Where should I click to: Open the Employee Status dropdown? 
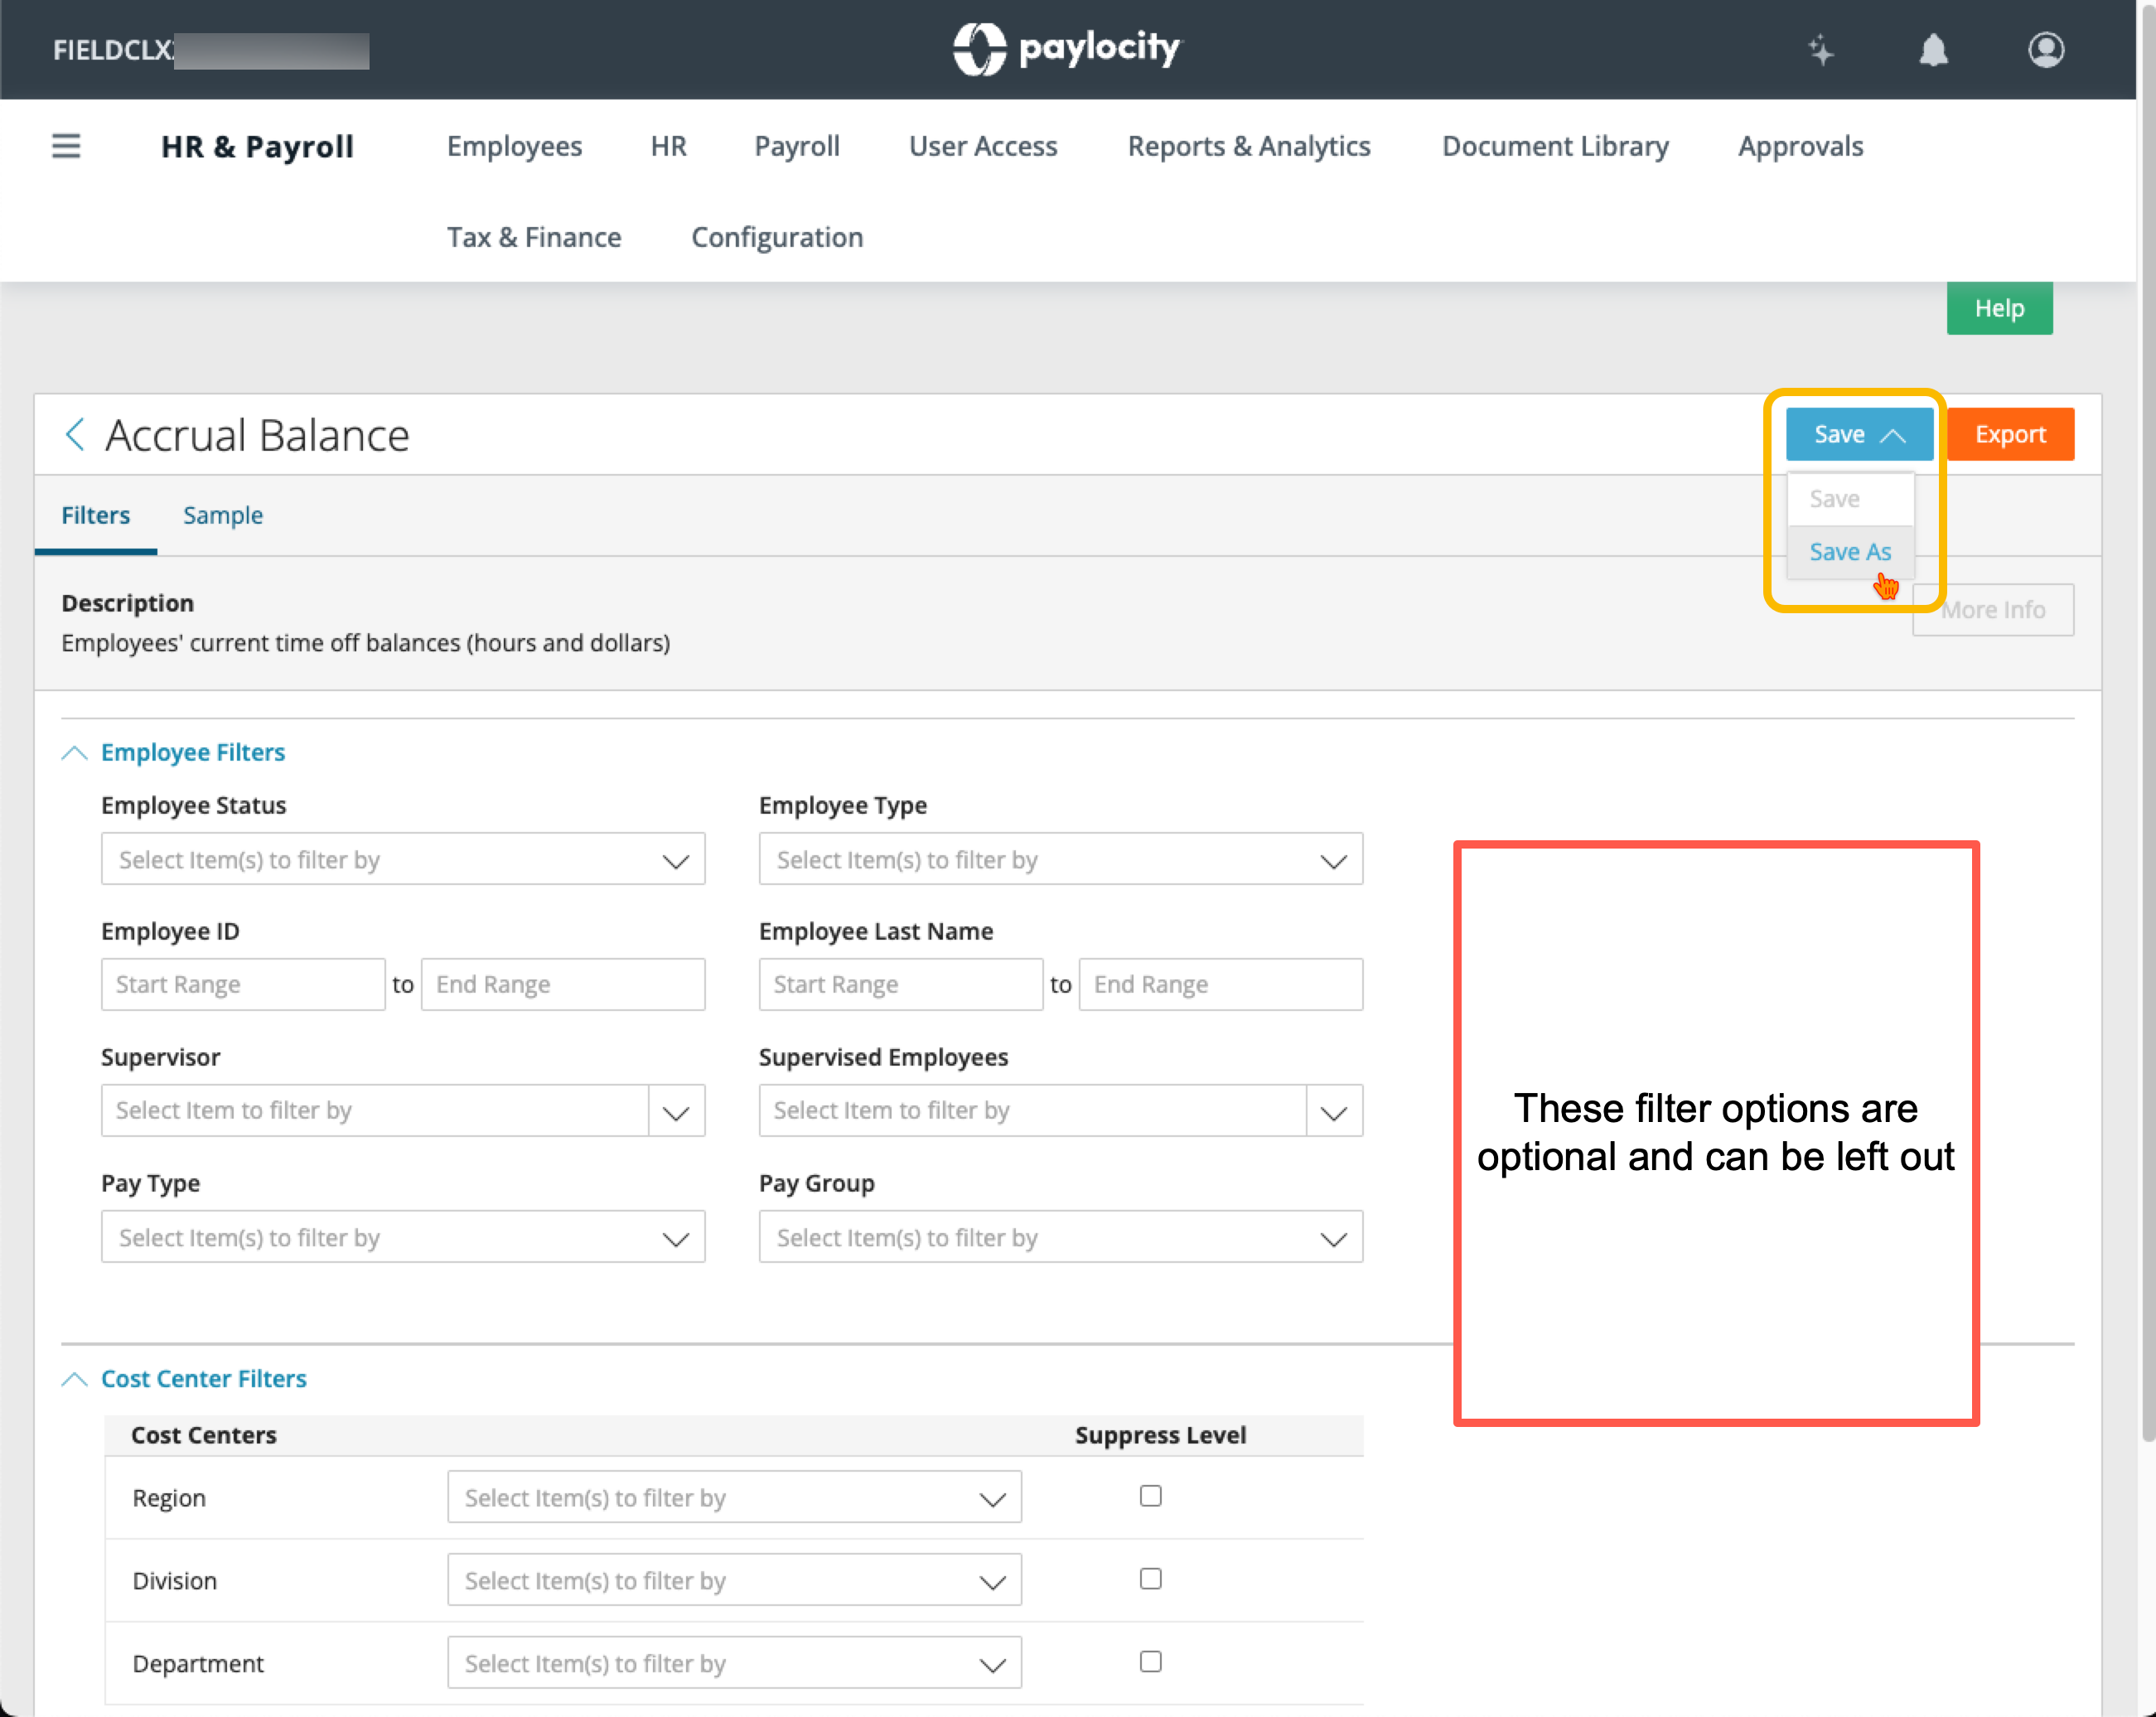pos(403,859)
